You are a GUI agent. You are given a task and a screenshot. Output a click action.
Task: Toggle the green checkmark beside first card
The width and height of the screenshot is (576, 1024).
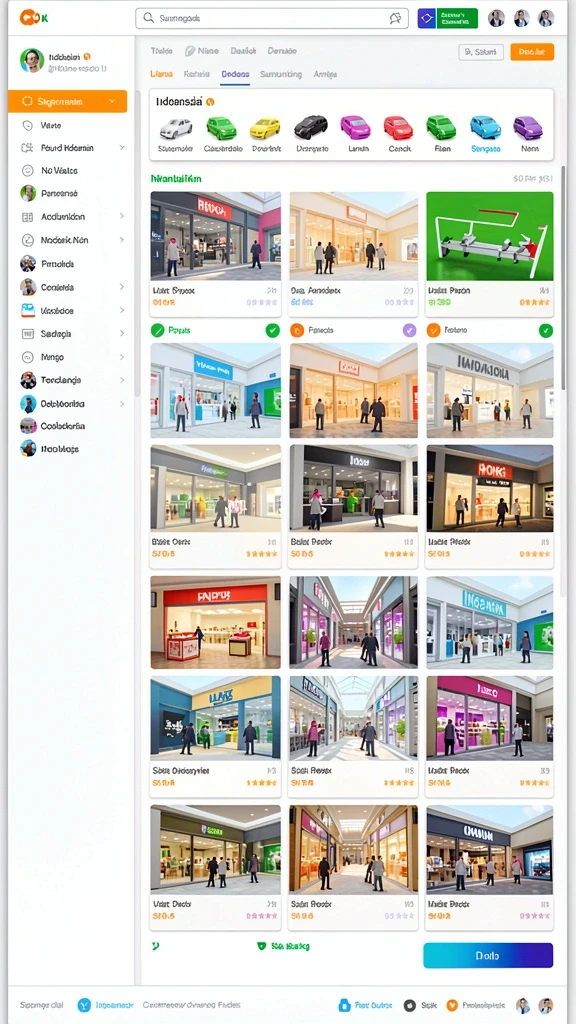272,330
